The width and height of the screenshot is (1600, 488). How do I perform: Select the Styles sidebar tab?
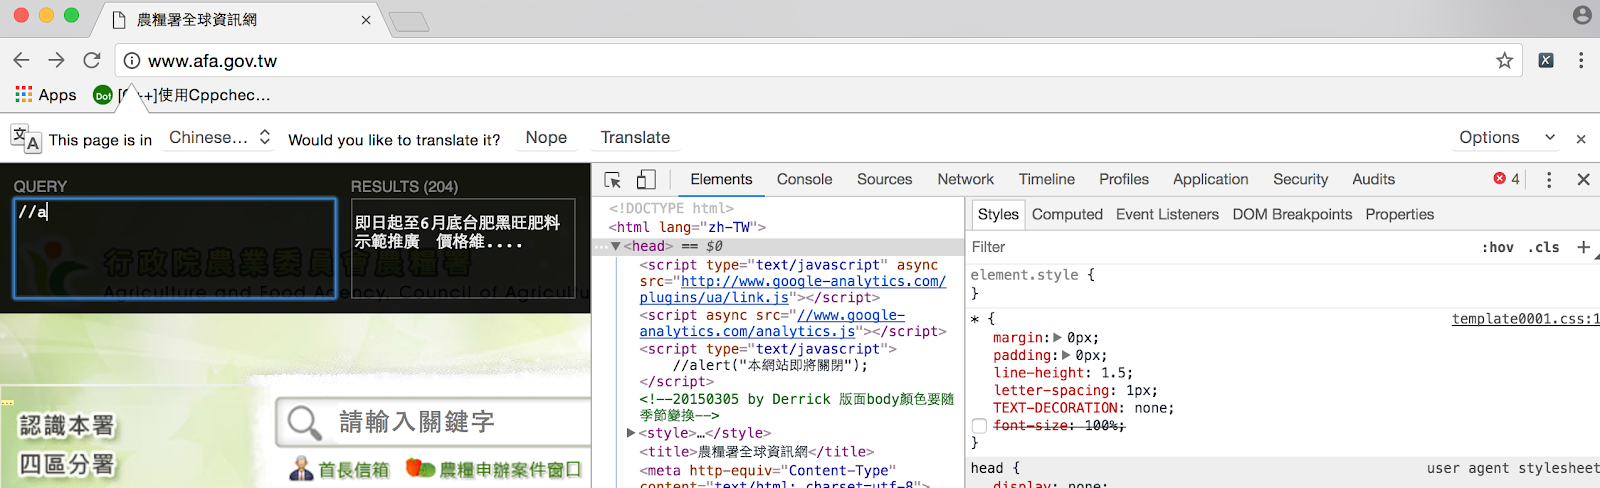click(998, 214)
